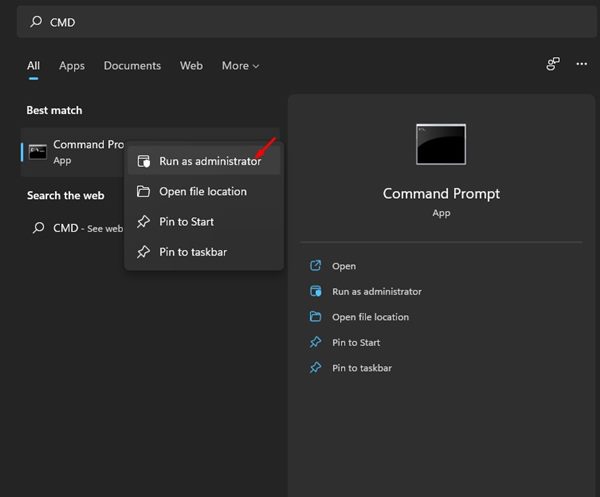Switch to the All tab
The height and width of the screenshot is (497, 600).
33,66
